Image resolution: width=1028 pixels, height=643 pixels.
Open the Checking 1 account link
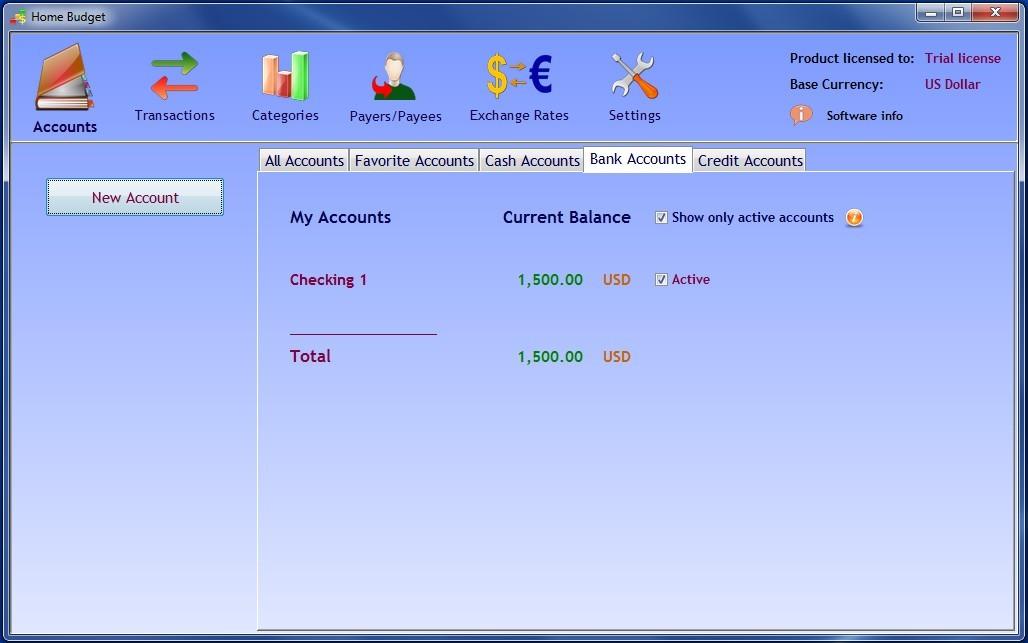click(x=328, y=280)
